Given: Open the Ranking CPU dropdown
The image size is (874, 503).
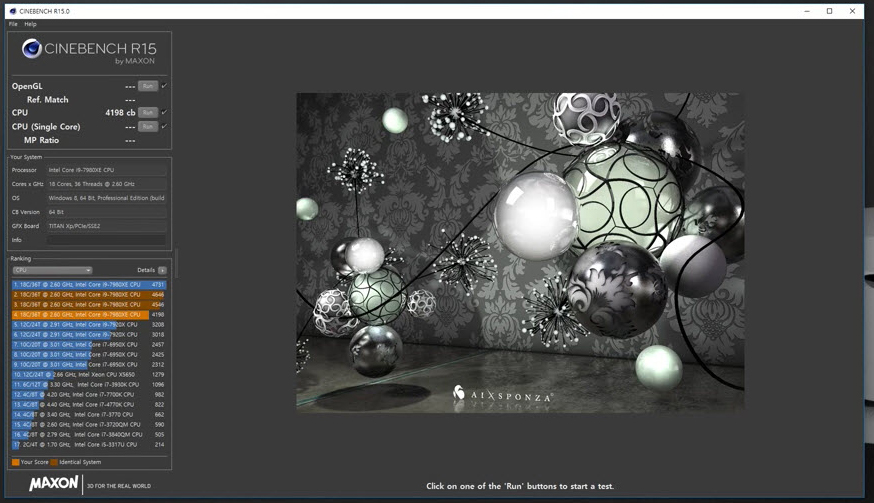Looking at the screenshot, I should [52, 270].
